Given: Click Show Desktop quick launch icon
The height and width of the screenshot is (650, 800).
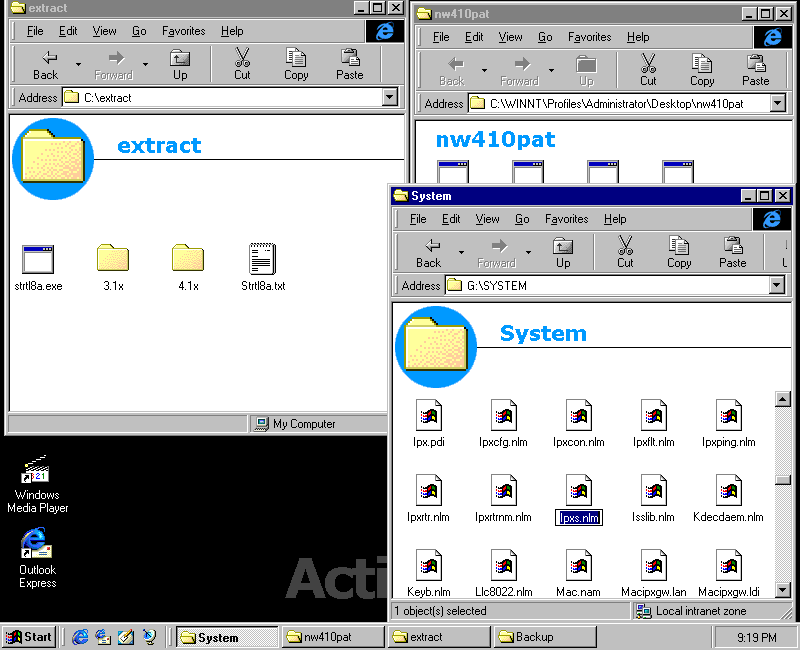Looking at the screenshot, I should tap(126, 637).
